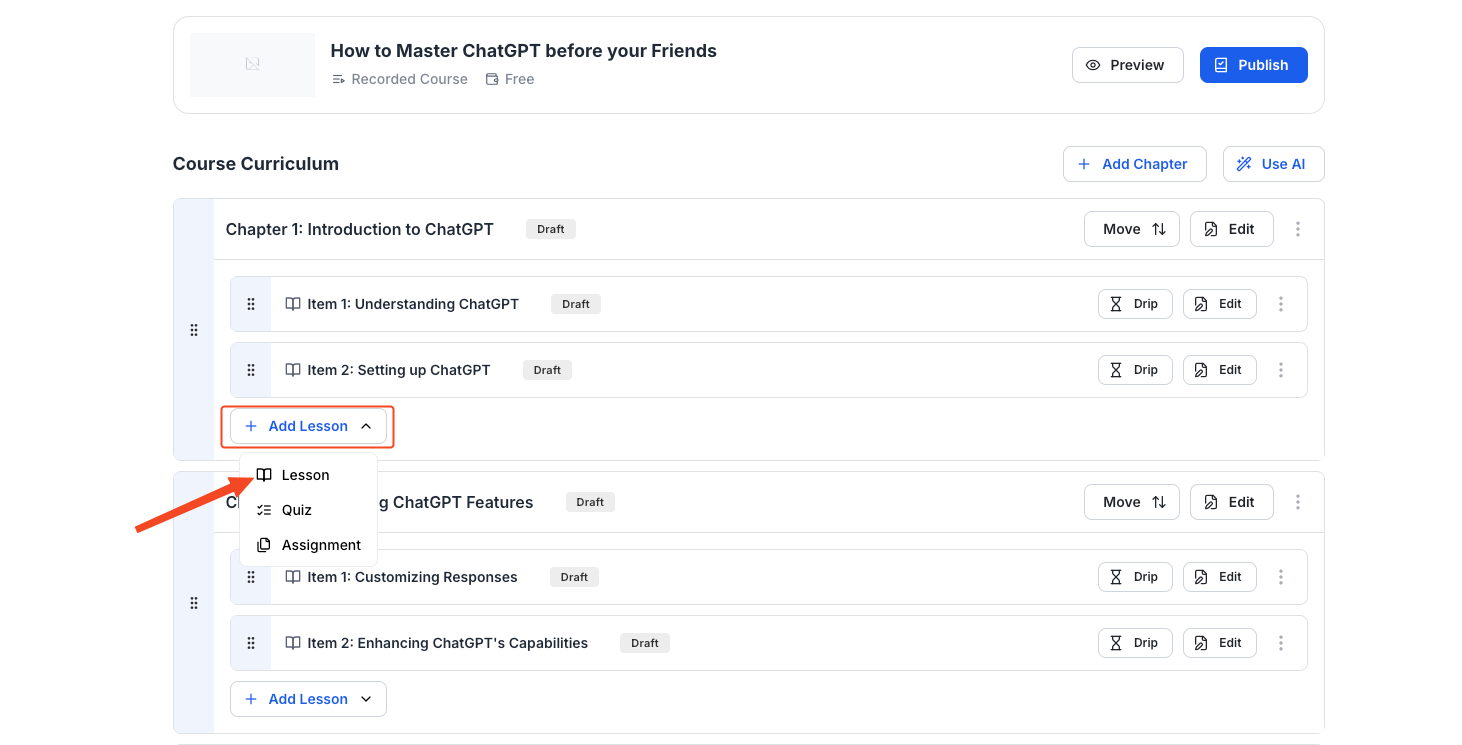Choose Quiz from the dropdown menu

pyautogui.click(x=308, y=510)
